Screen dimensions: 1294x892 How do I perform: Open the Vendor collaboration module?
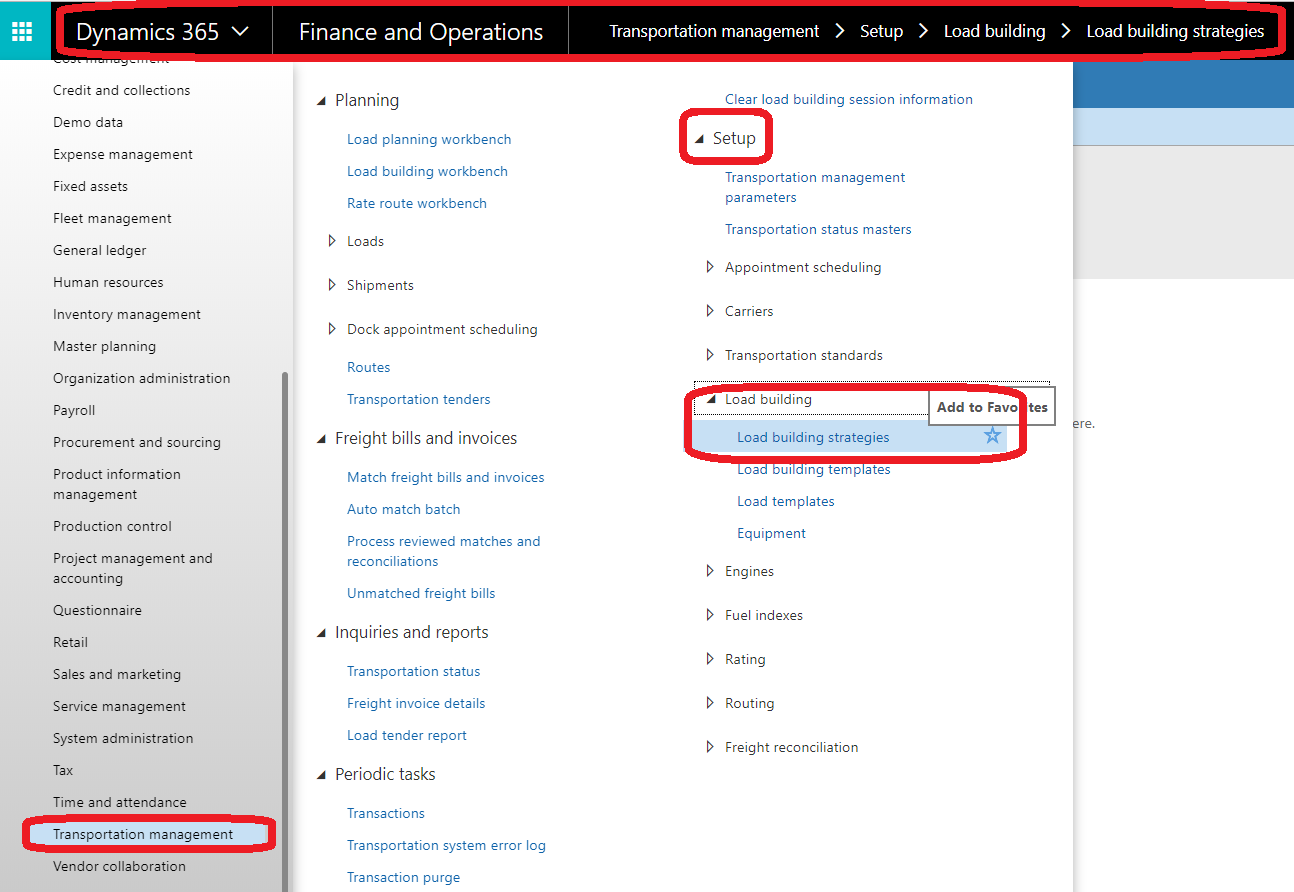119,866
